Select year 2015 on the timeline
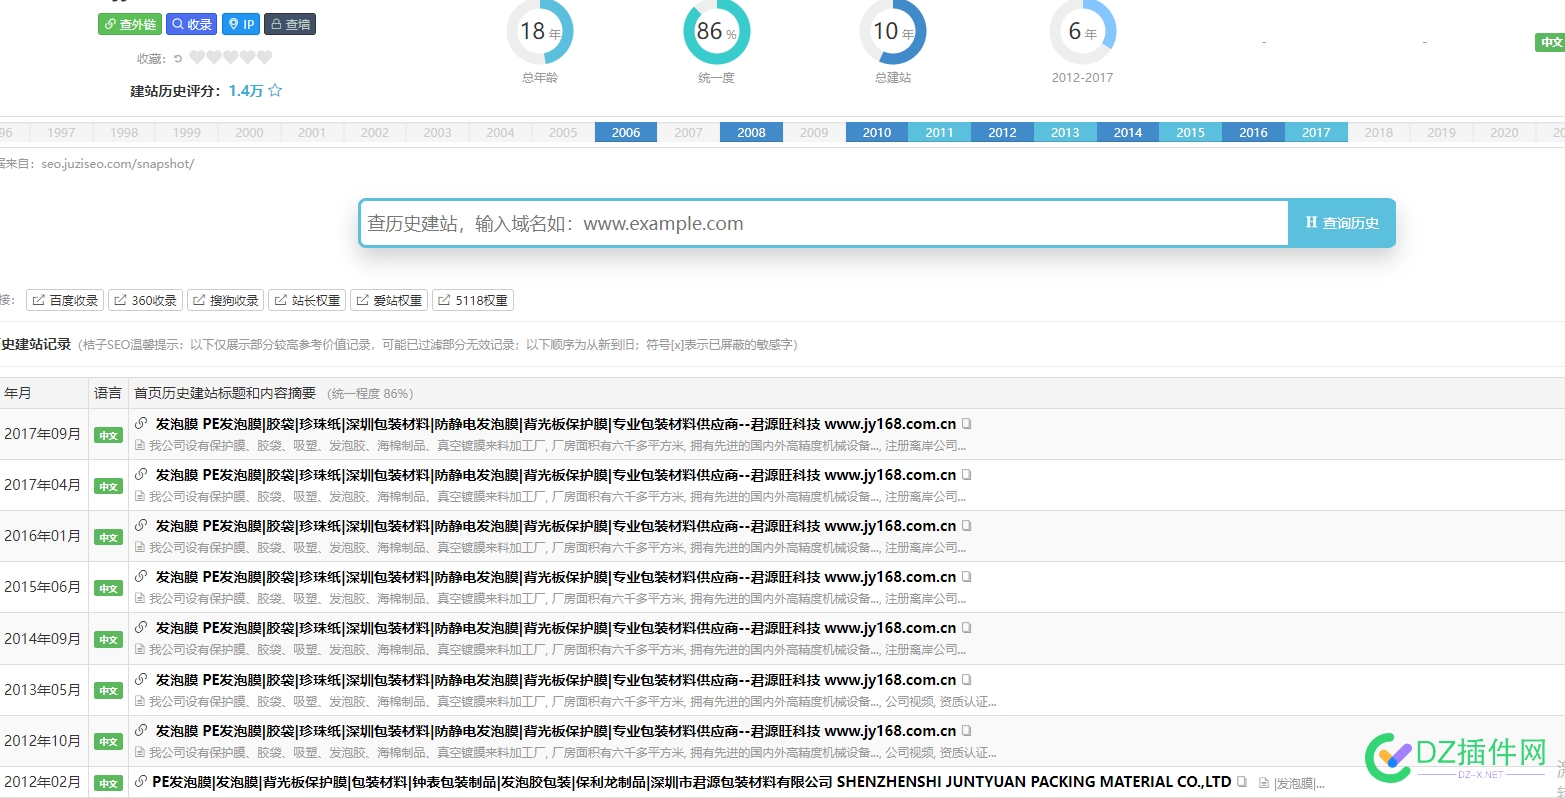Viewport: 1565px width, 798px height. click(x=1190, y=132)
